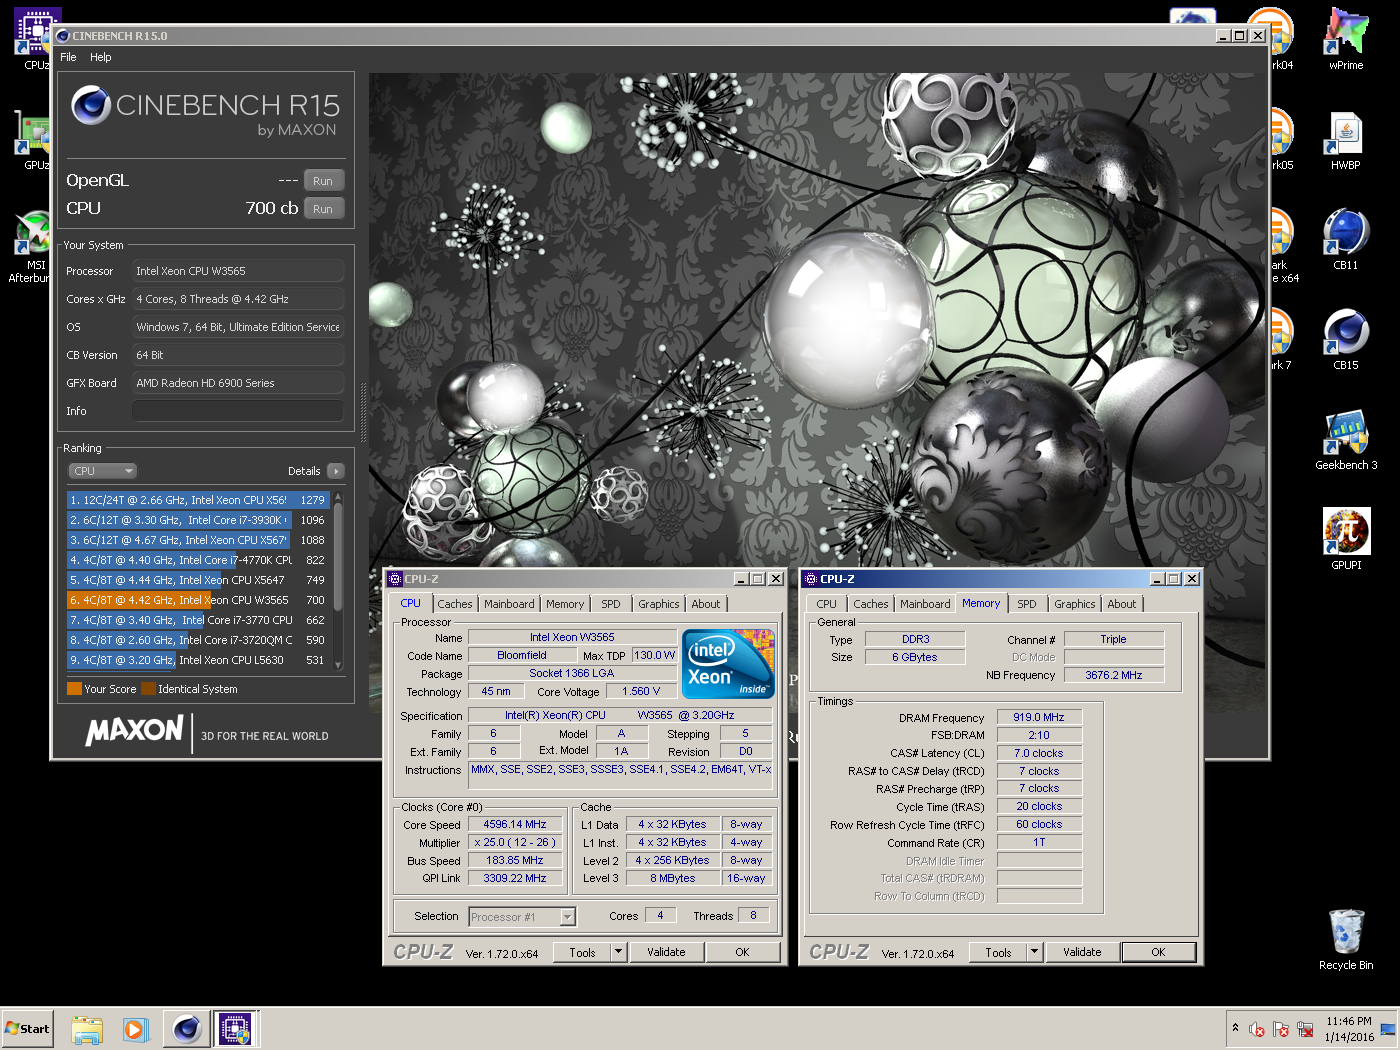Expand Tools dropdown arrow in left CPU-Z

tap(619, 952)
